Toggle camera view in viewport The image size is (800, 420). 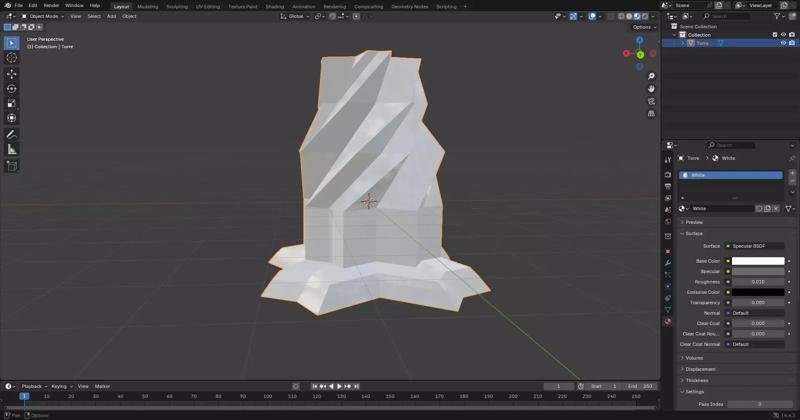[x=651, y=101]
